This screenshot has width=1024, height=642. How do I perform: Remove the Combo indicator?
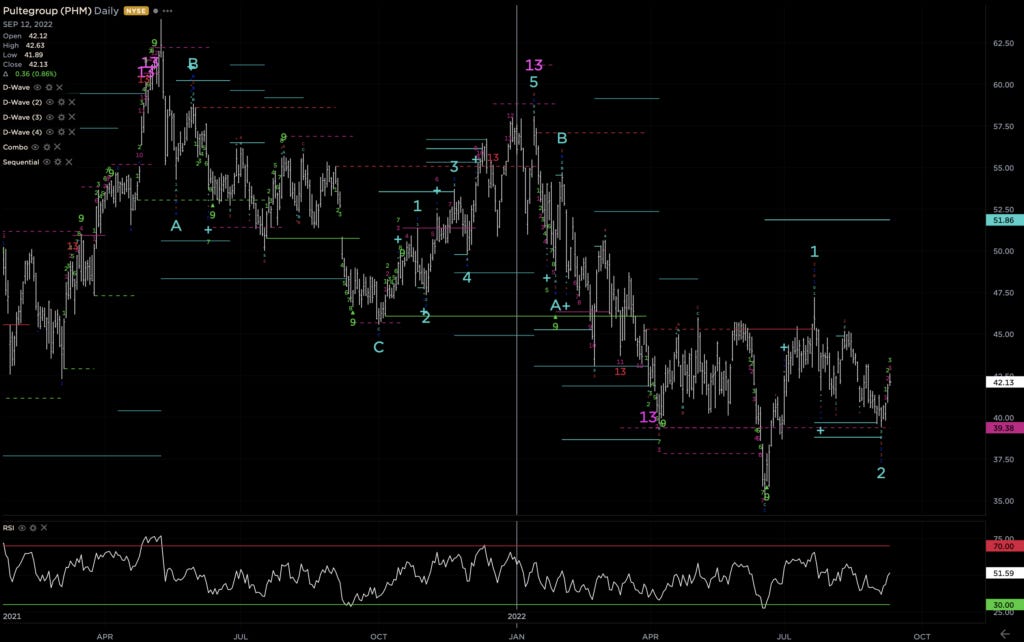57,148
